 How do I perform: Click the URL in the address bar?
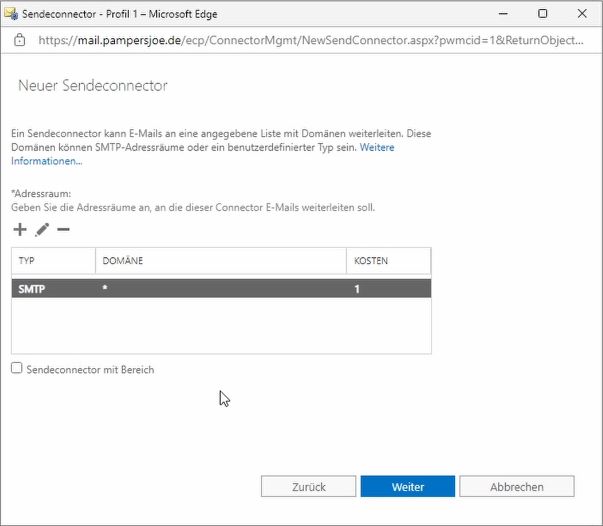click(311, 40)
